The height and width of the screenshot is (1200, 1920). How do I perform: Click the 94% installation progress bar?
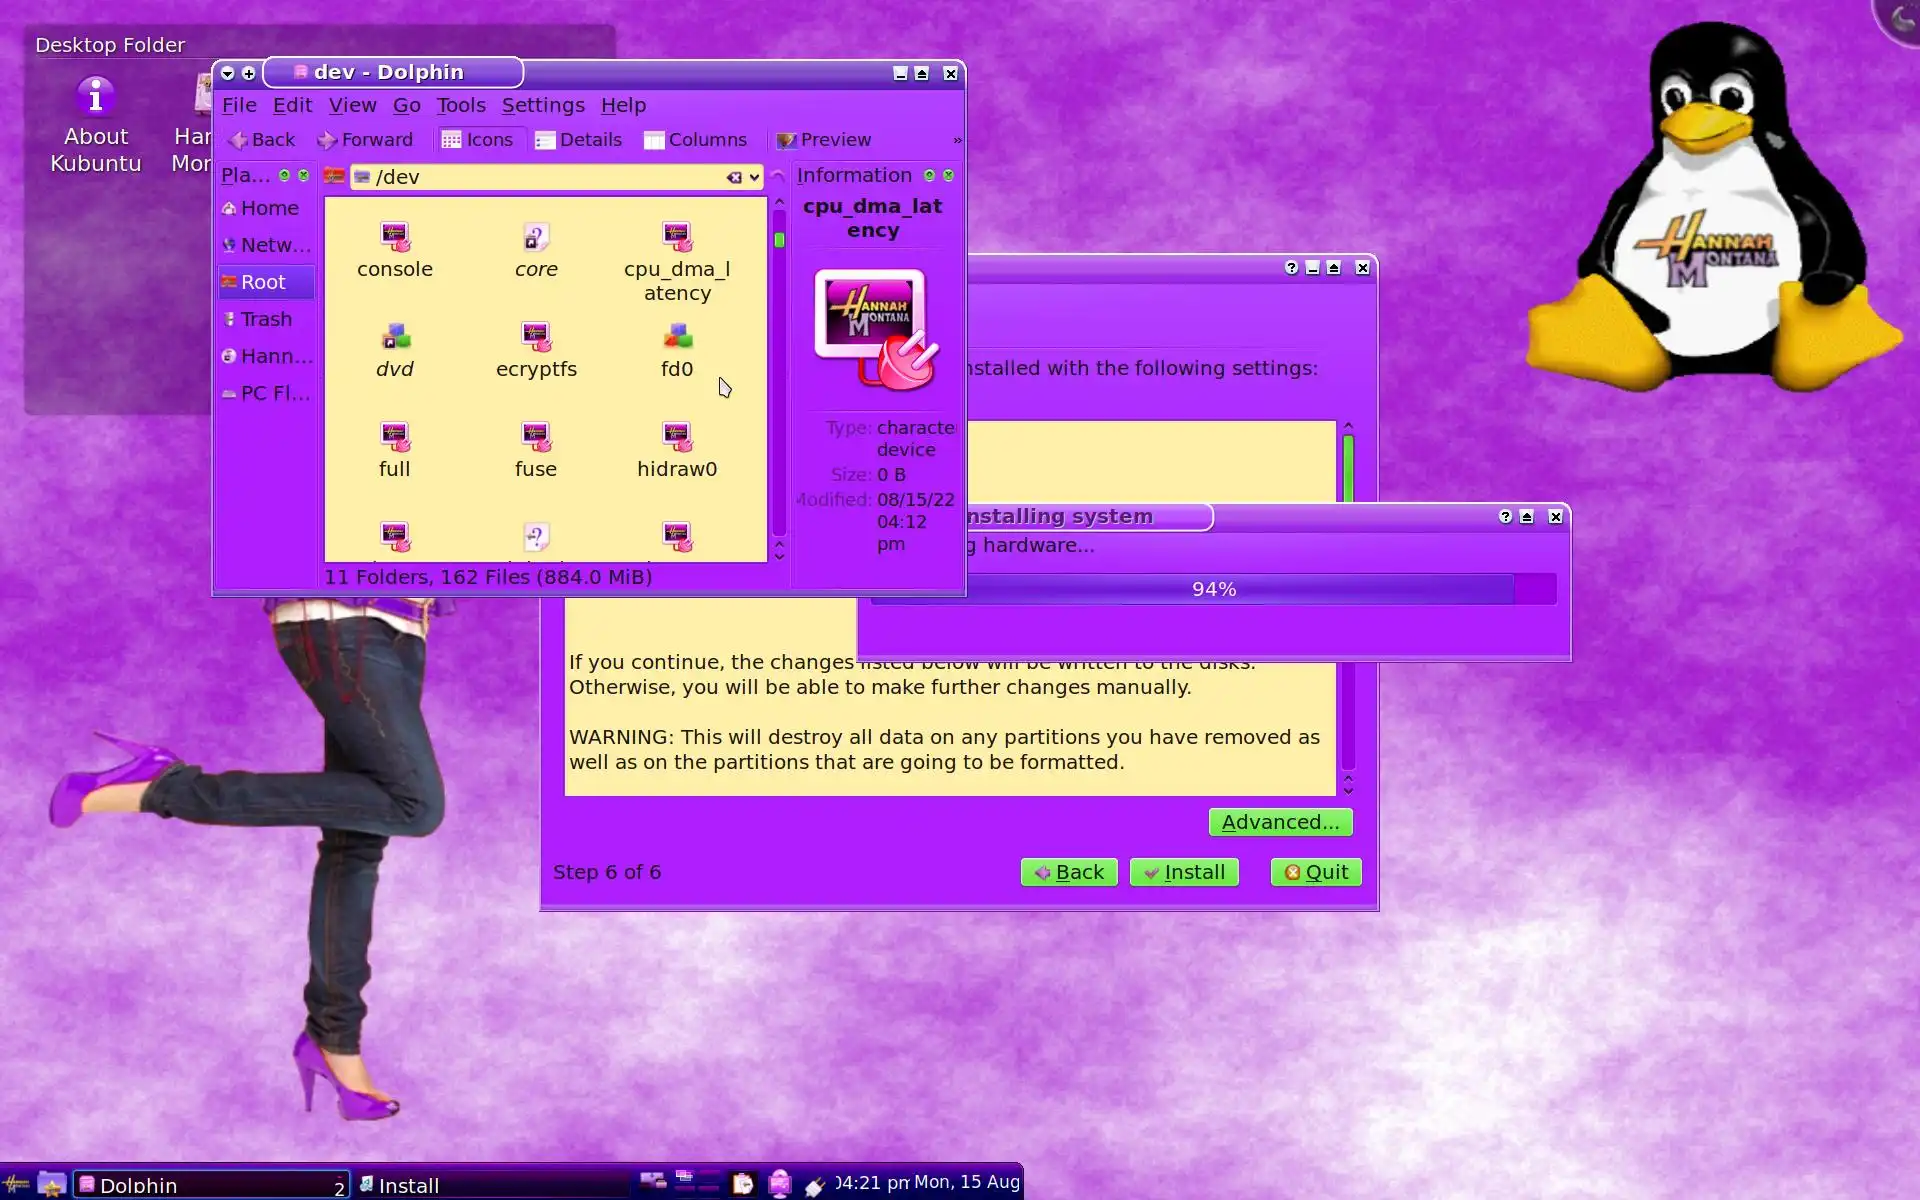(x=1213, y=589)
